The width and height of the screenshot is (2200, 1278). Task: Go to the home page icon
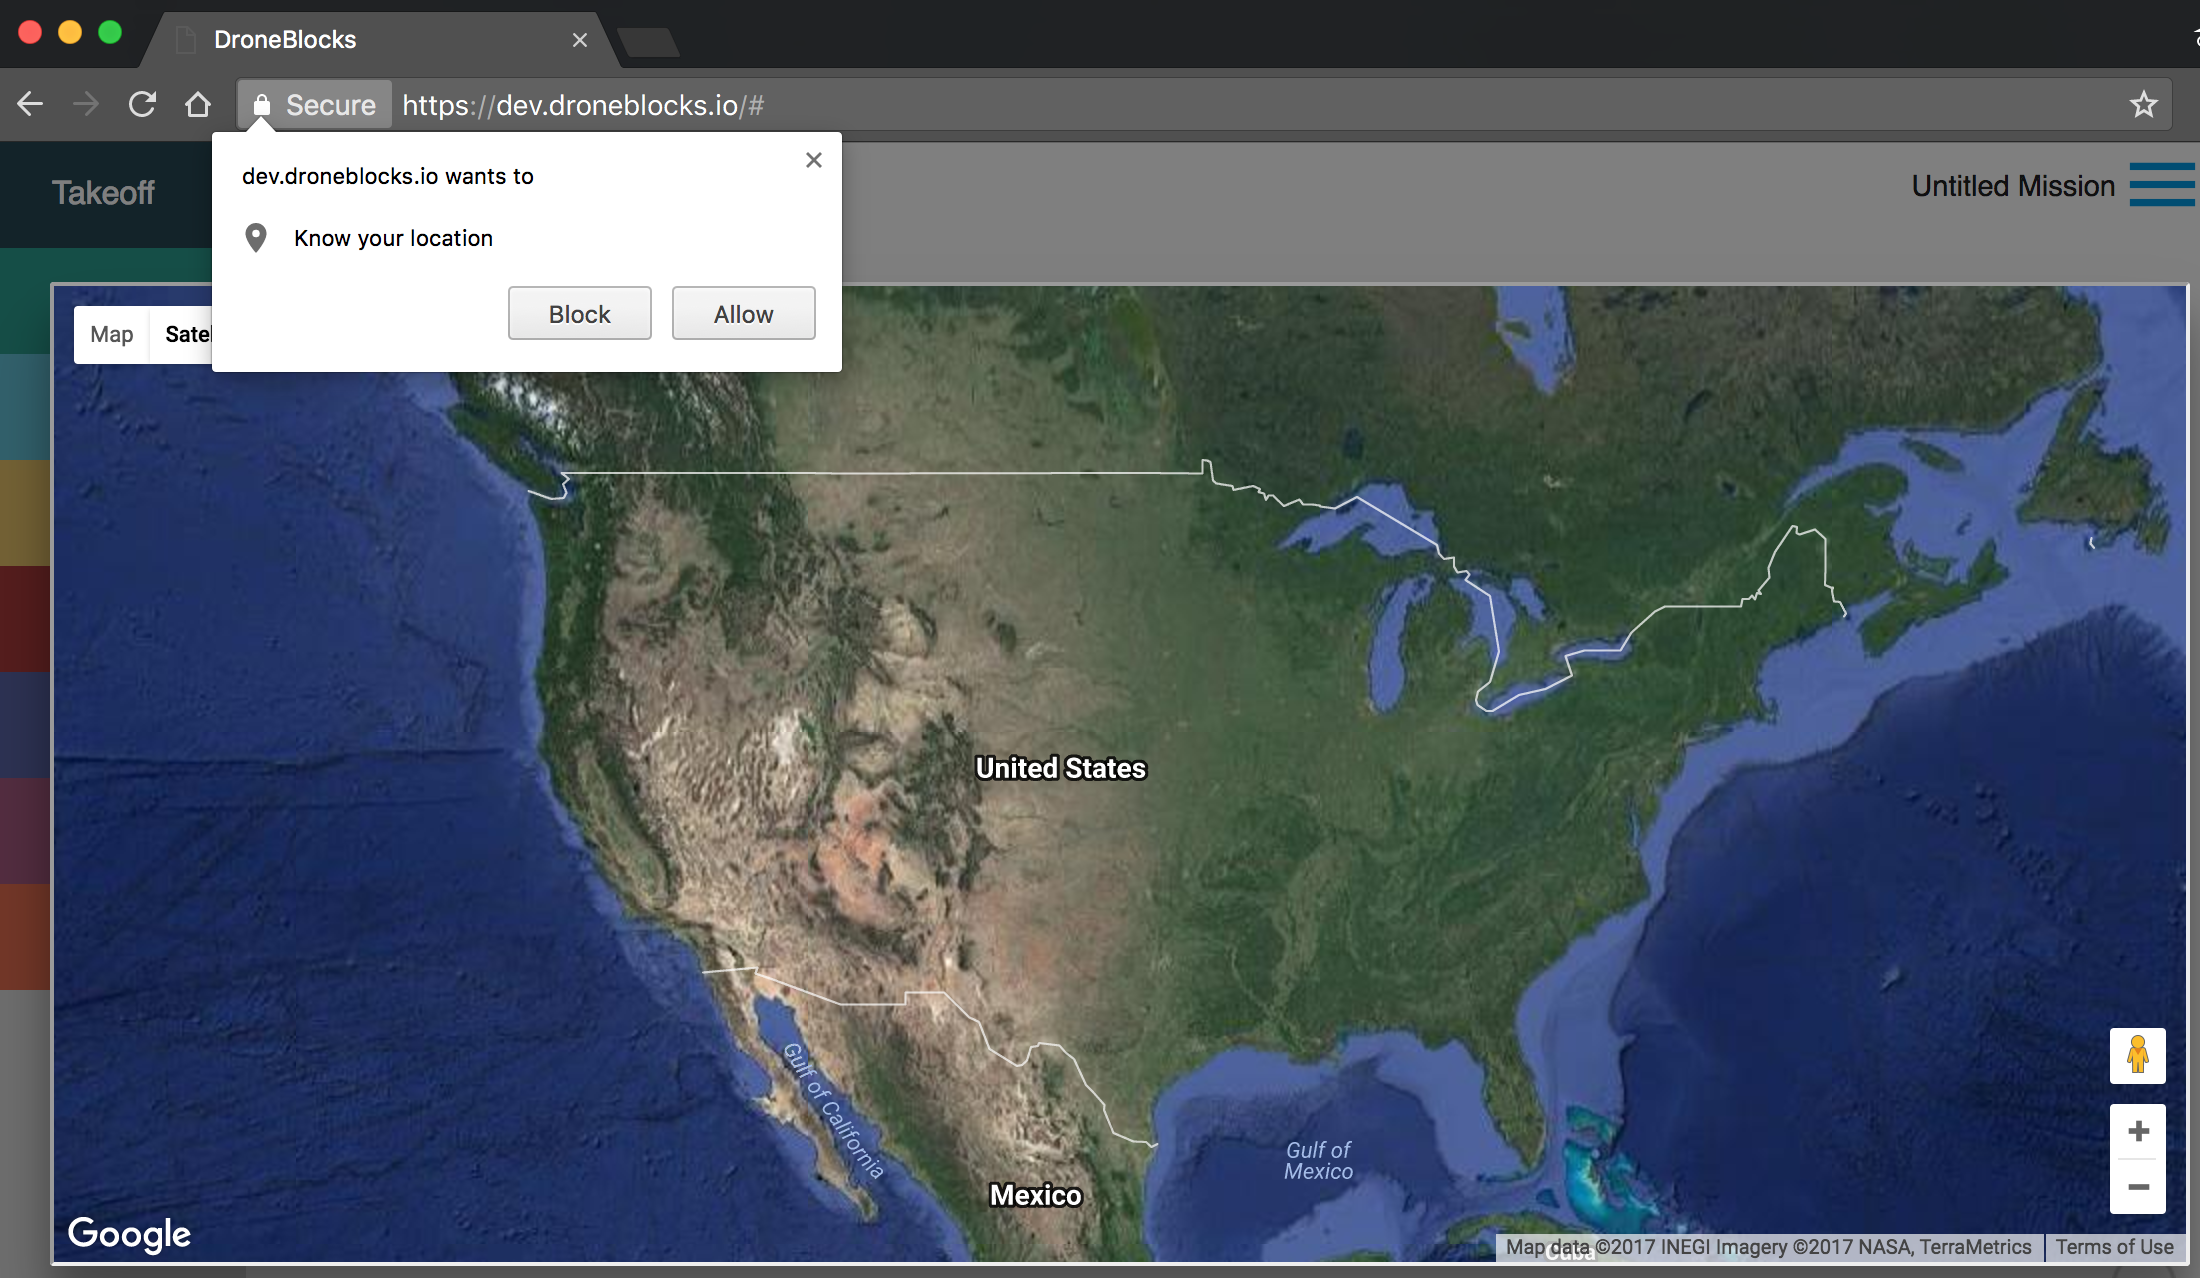pyautogui.click(x=198, y=104)
